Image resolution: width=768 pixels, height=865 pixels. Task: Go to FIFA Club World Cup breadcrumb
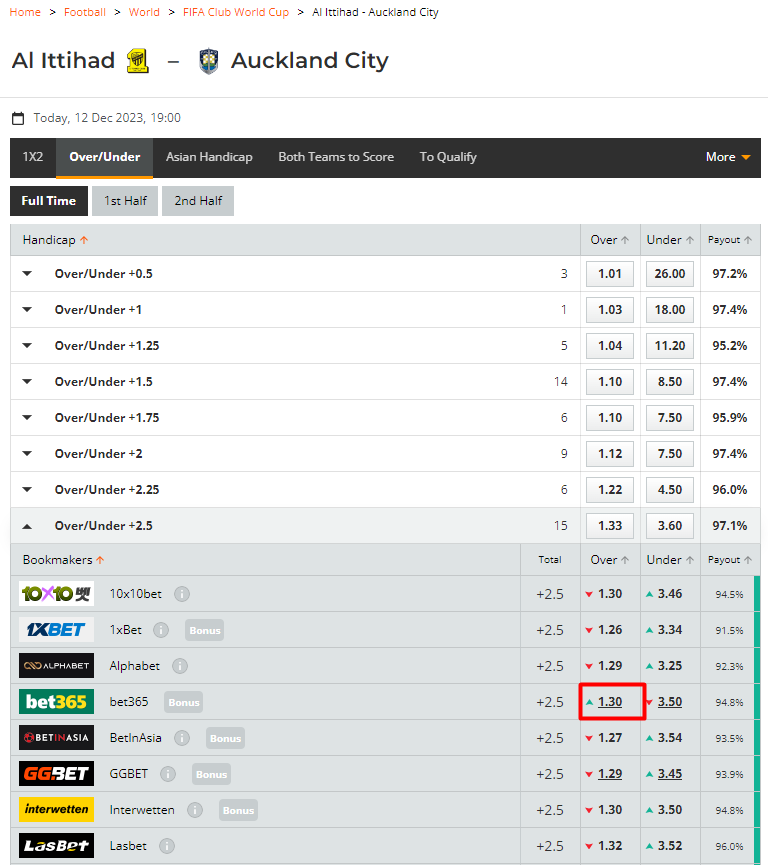(x=236, y=12)
